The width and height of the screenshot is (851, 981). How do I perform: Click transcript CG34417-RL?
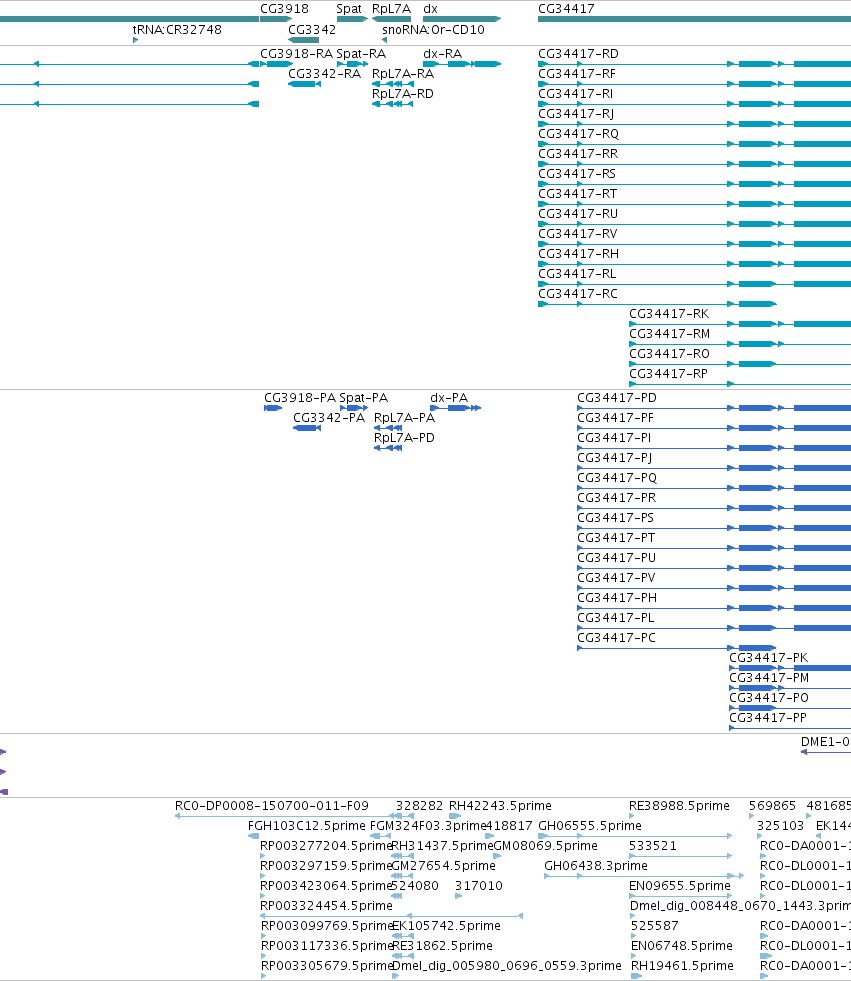pos(577,274)
